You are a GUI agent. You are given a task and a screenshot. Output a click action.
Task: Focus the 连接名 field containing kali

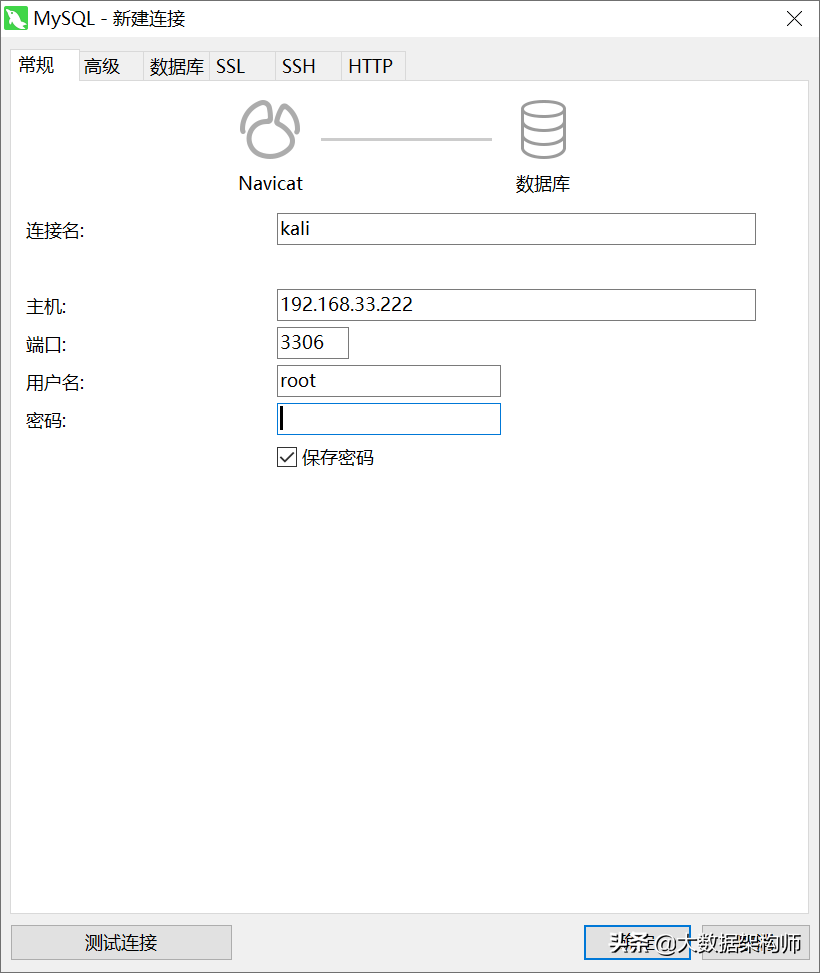coord(516,229)
